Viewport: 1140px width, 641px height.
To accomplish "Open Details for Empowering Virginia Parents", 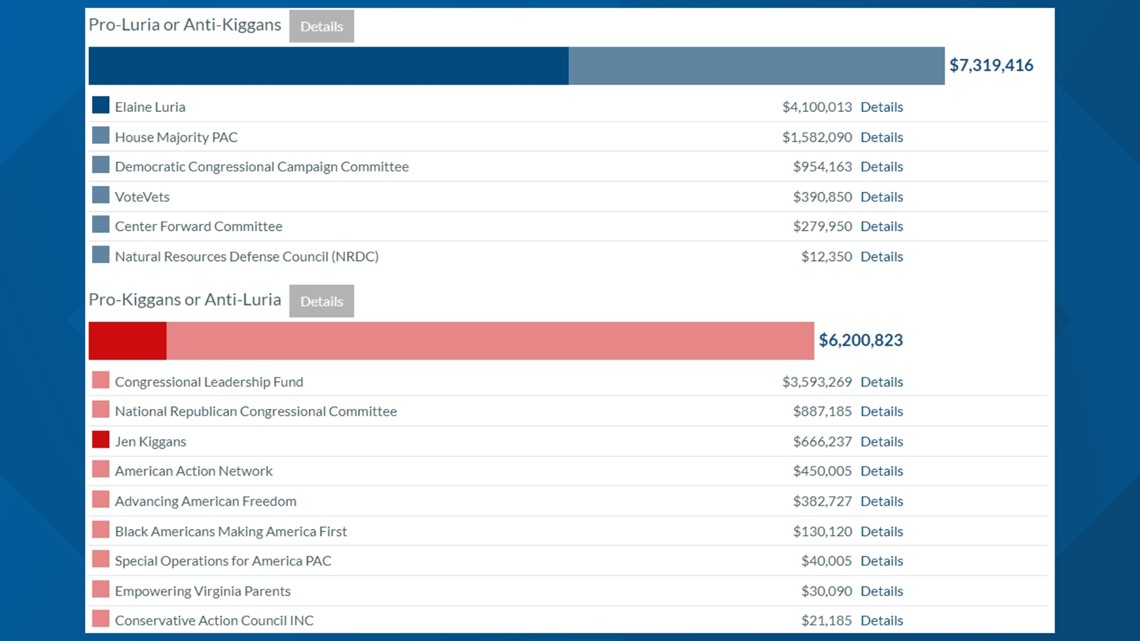I will point(881,591).
